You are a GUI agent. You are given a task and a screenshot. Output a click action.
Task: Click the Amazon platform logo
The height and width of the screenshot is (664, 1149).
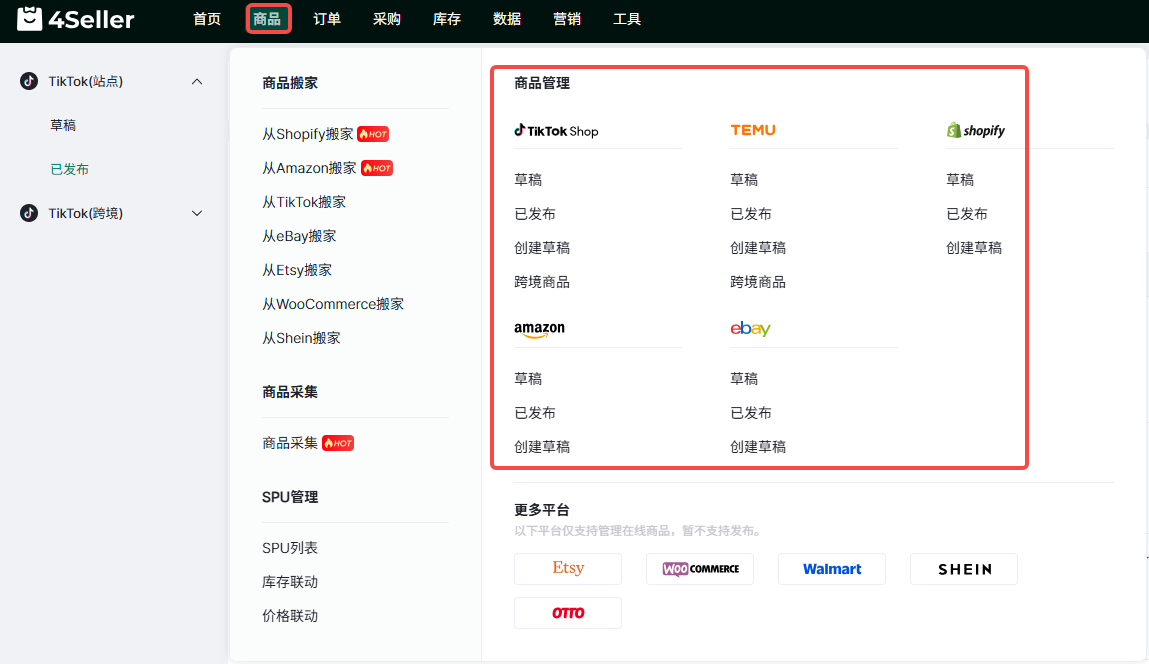point(539,329)
